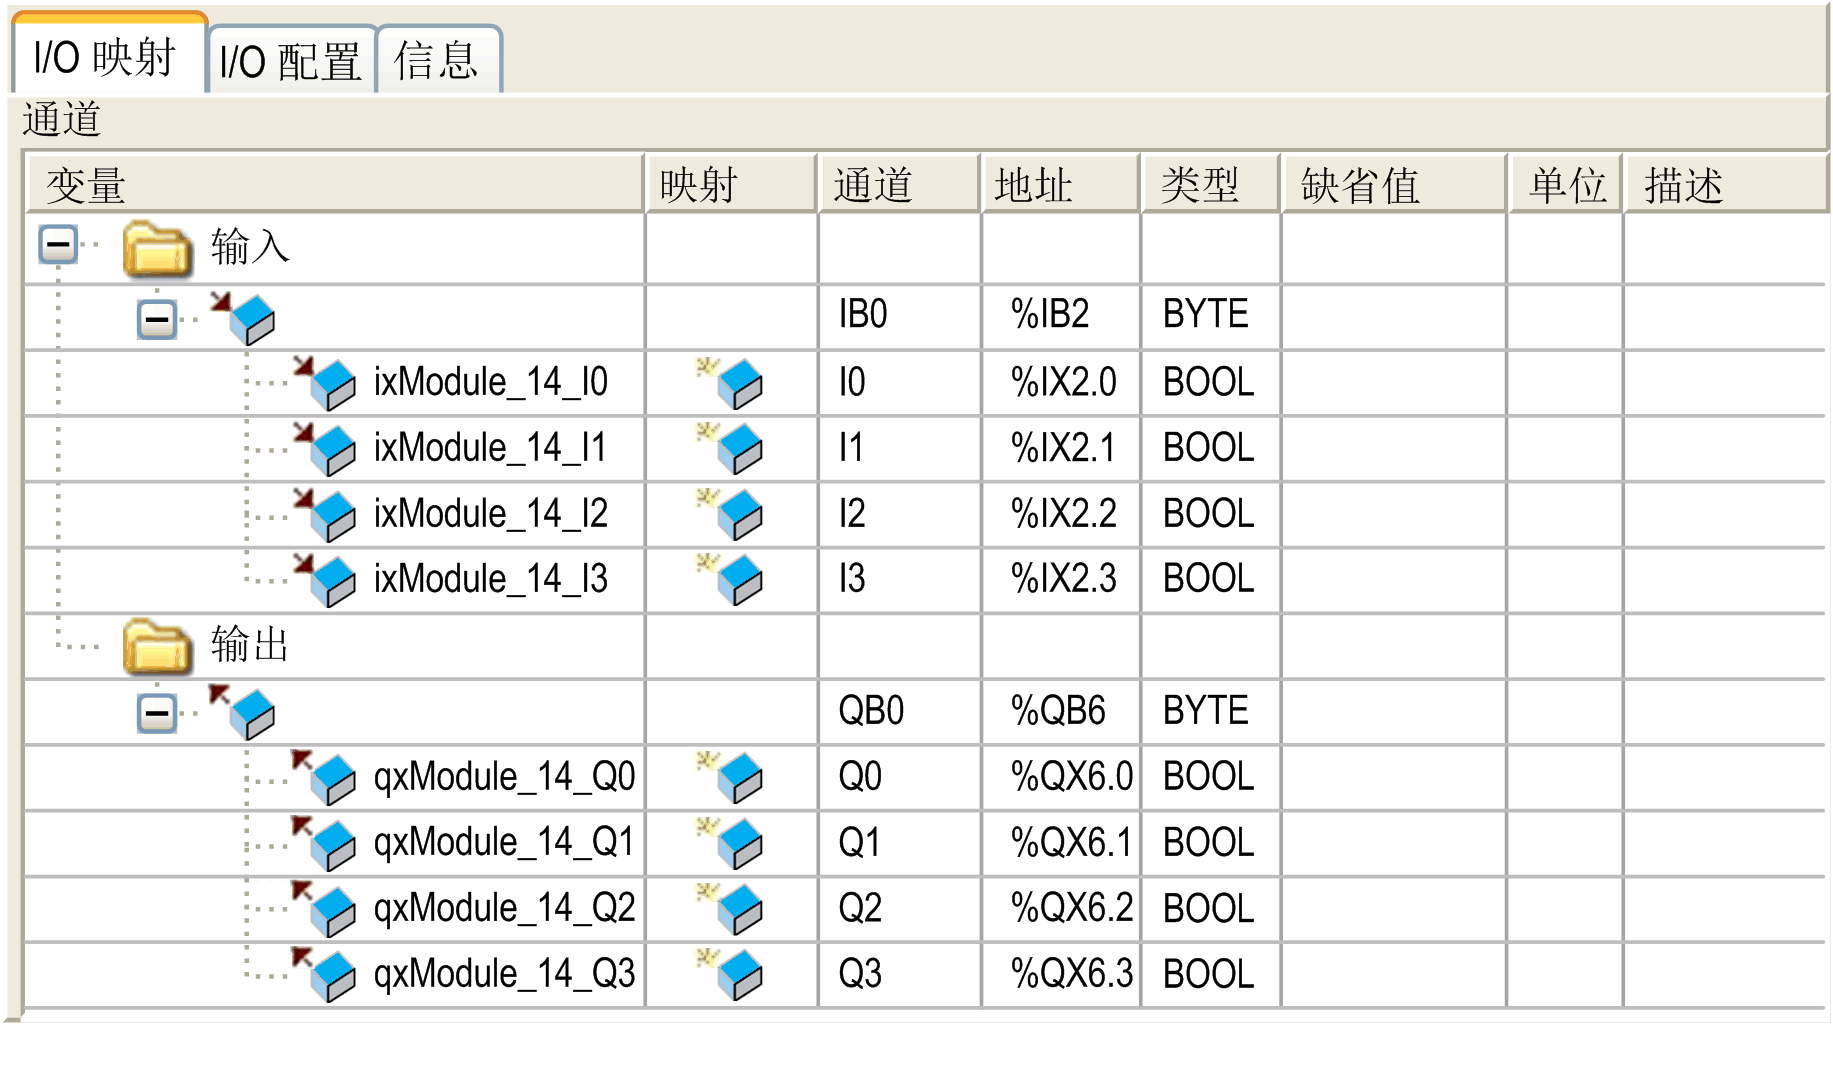Switch to the I/O 配置 tab
The width and height of the screenshot is (1833, 1078).
pos(290,62)
